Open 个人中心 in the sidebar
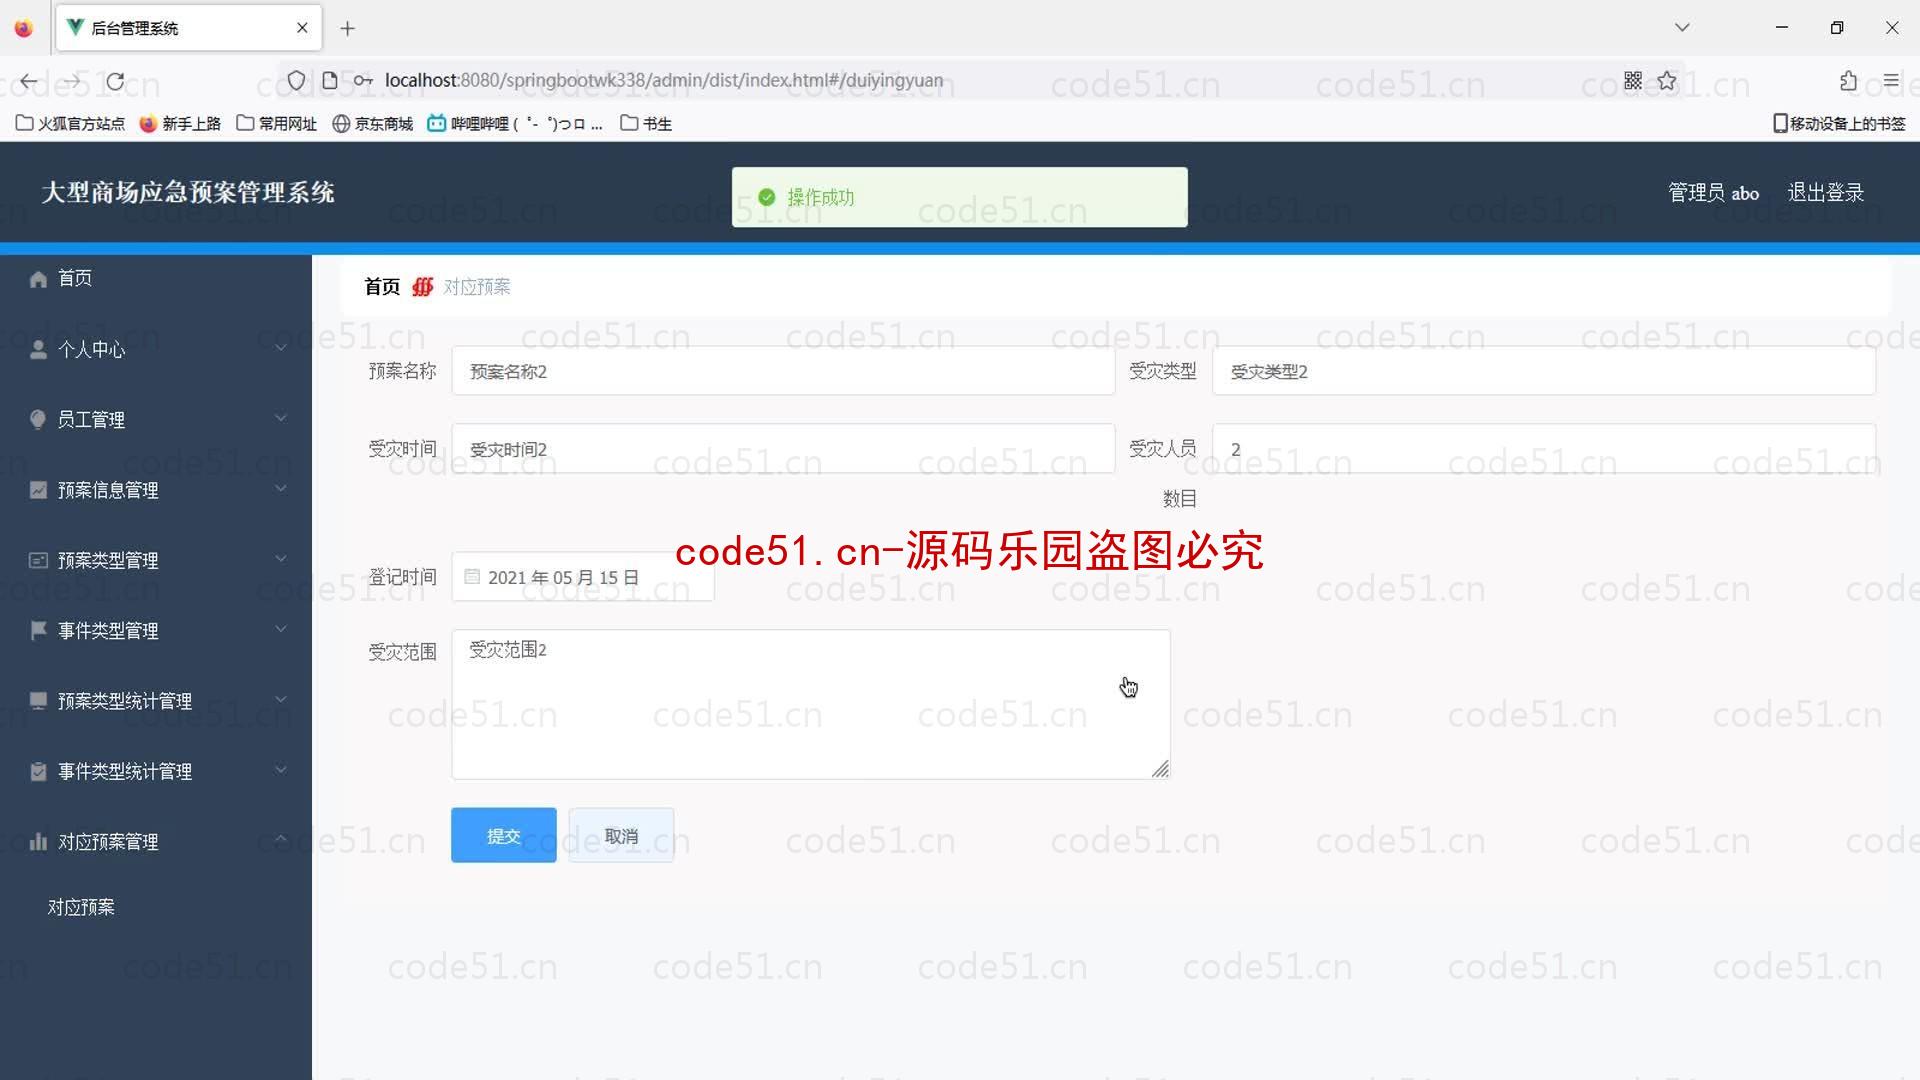The width and height of the screenshot is (1920, 1080). click(x=156, y=349)
